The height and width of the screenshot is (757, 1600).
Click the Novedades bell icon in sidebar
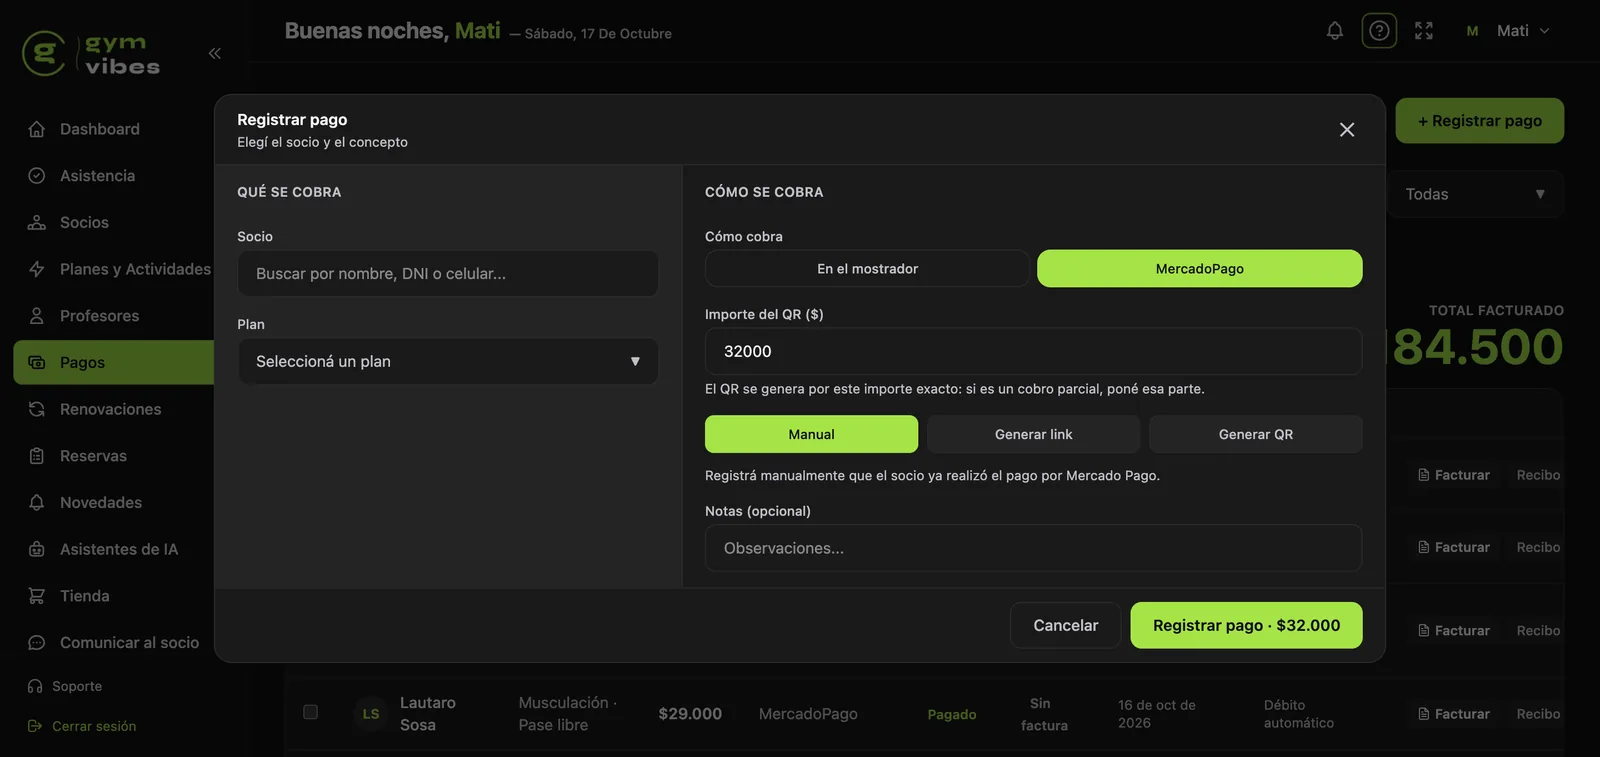[37, 502]
